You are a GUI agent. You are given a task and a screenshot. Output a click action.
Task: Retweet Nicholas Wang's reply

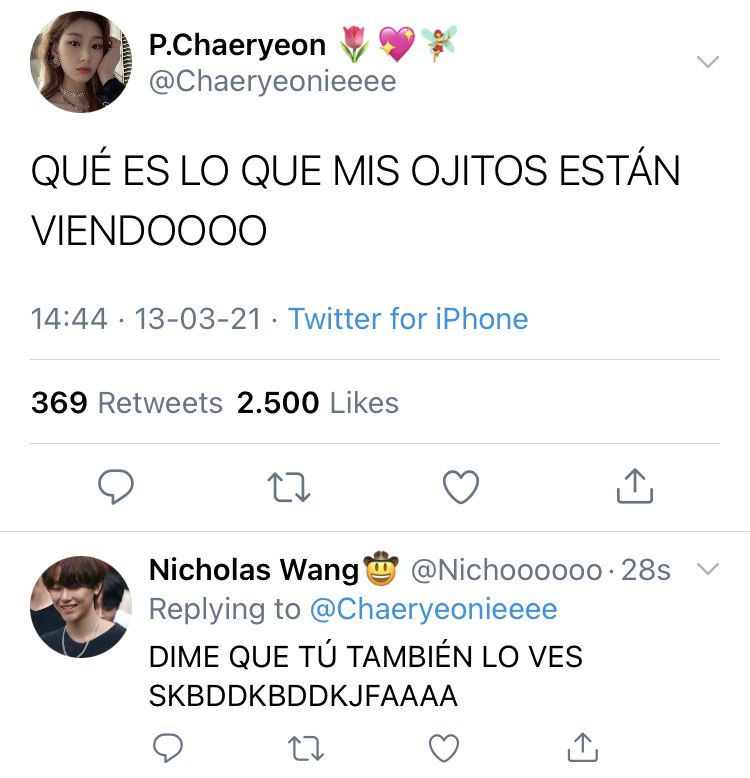click(x=306, y=748)
